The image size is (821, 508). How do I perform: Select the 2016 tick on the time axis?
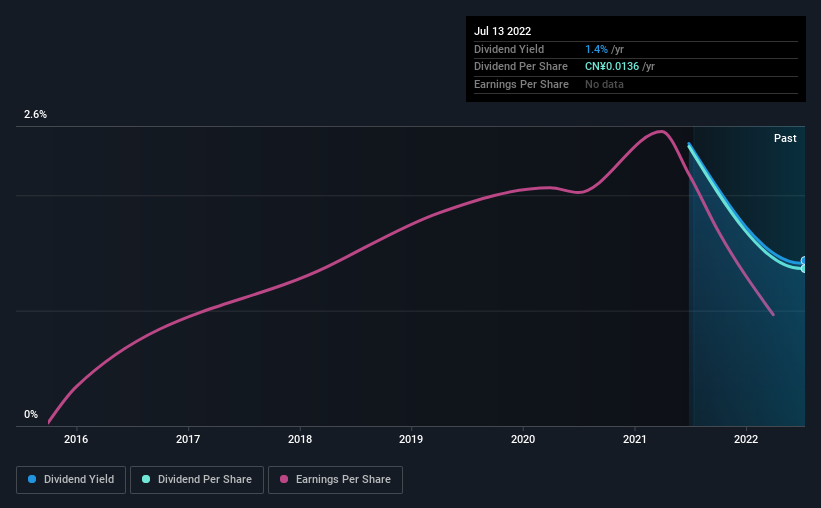(x=76, y=439)
